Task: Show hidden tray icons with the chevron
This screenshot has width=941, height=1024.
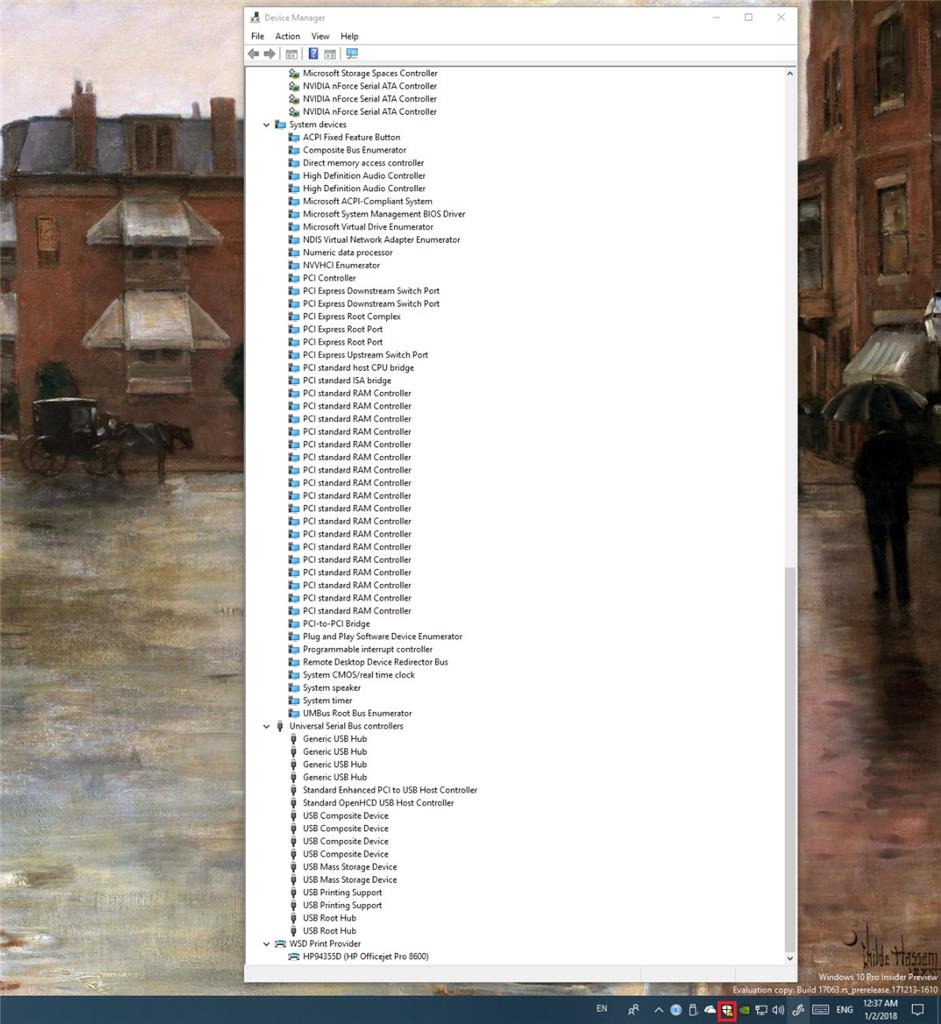Action: pos(658,1010)
